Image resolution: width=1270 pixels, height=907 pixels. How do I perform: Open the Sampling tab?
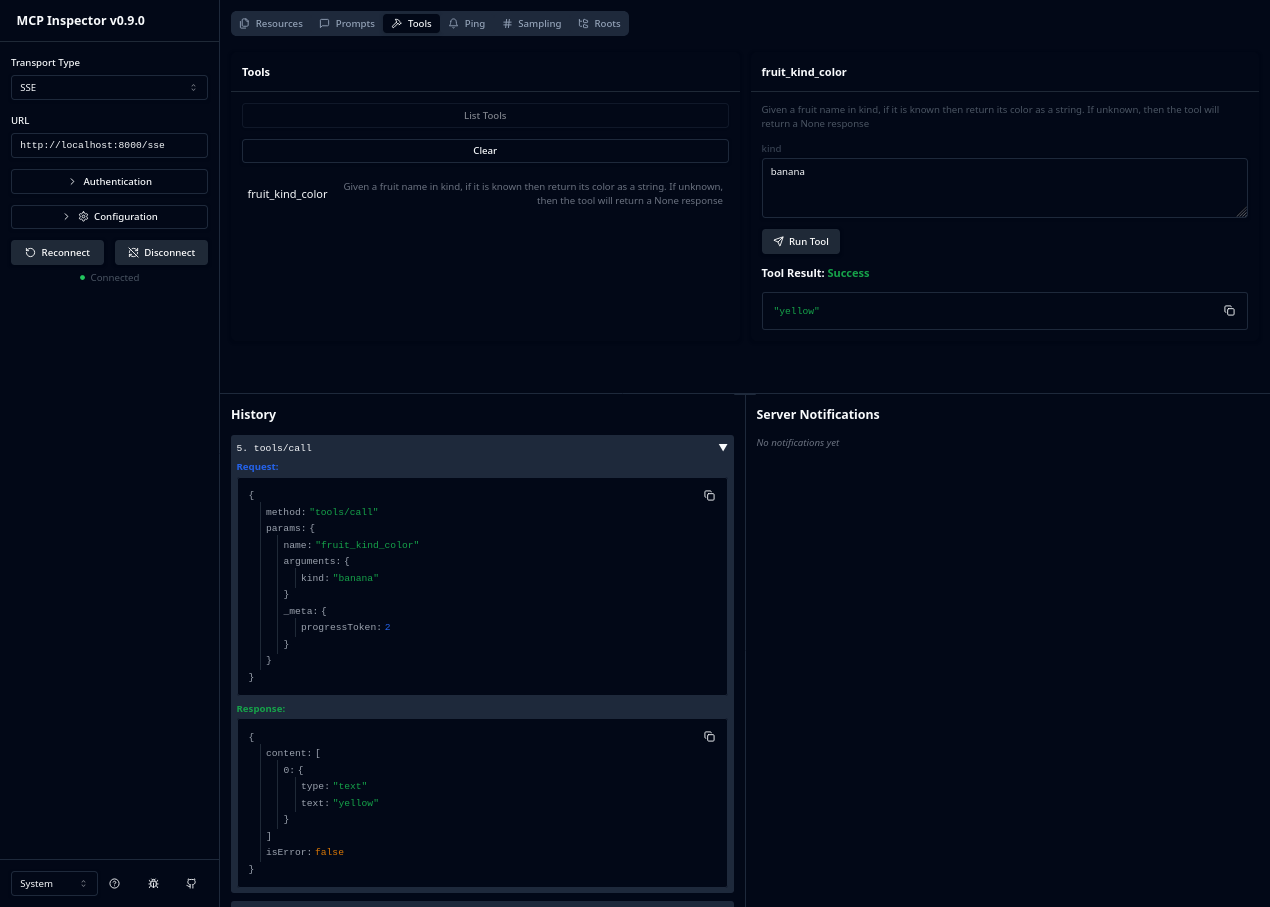click(x=532, y=23)
